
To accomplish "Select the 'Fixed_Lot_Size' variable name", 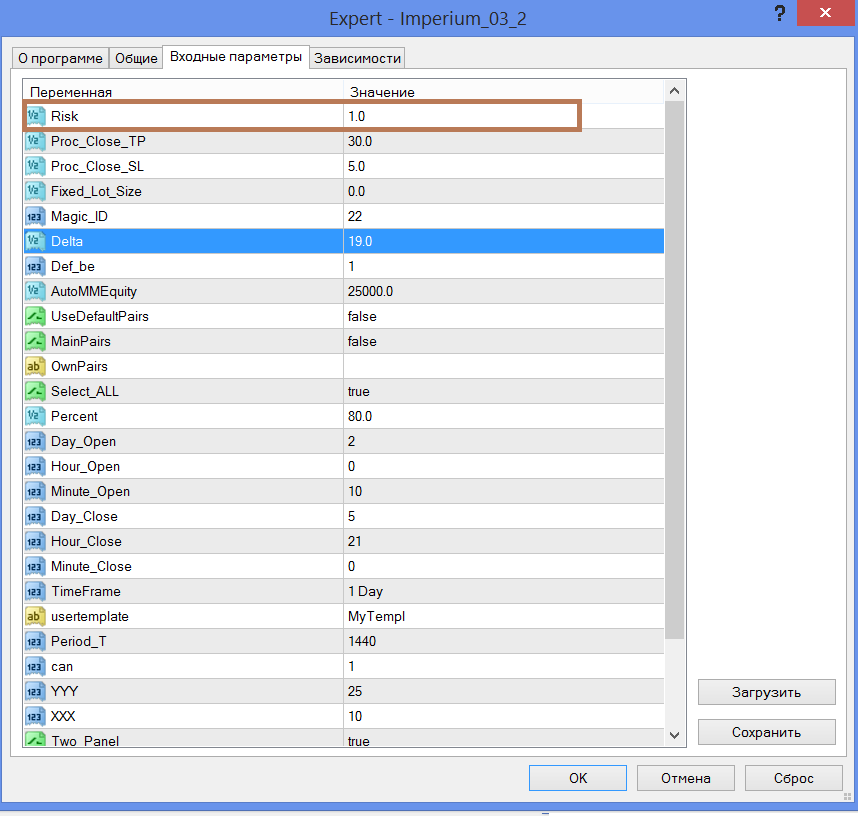I will pyautogui.click(x=96, y=191).
